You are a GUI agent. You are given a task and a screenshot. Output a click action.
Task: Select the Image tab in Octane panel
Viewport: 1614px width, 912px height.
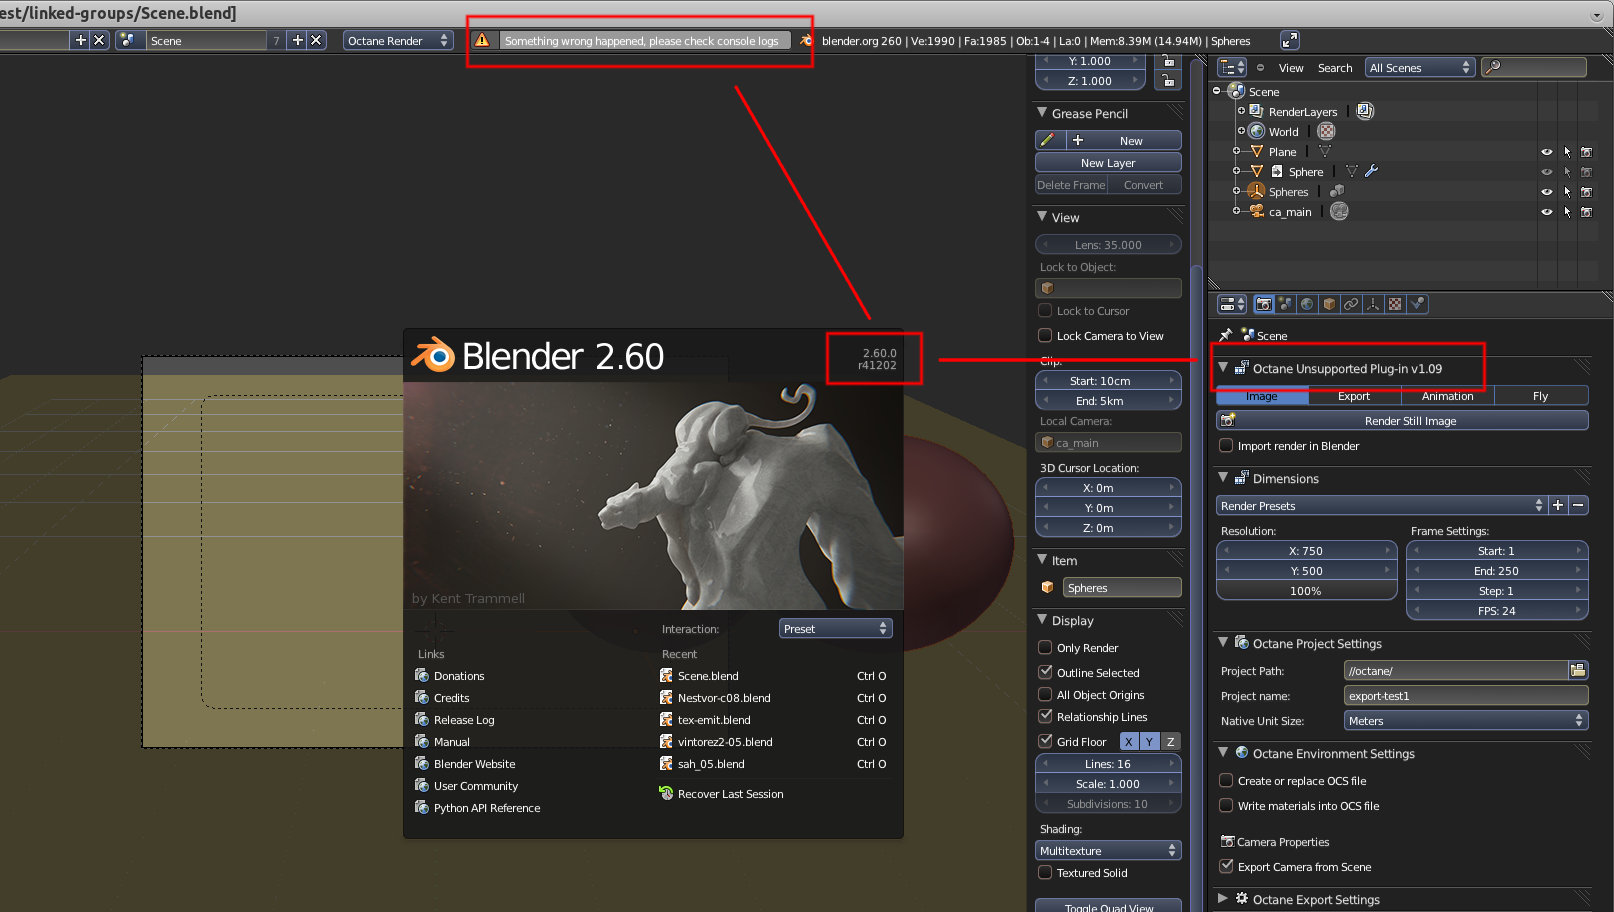click(x=1262, y=396)
